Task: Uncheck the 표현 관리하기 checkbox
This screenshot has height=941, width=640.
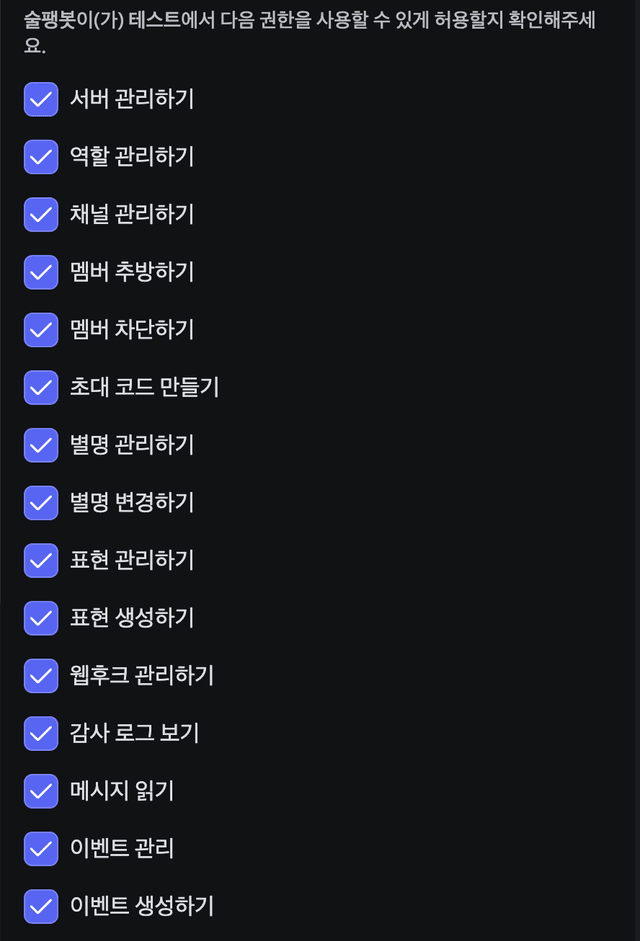Action: [41, 560]
